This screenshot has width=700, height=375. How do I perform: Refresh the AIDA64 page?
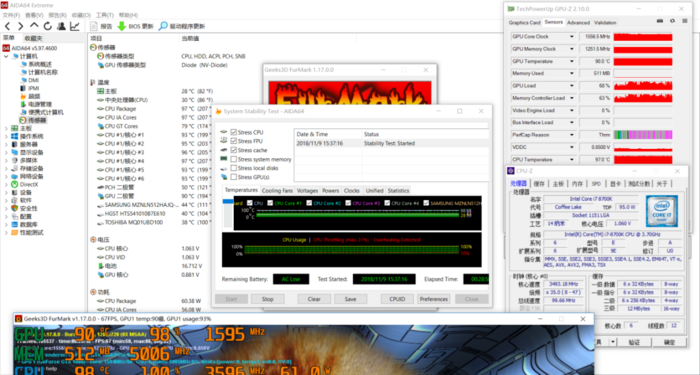47,26
